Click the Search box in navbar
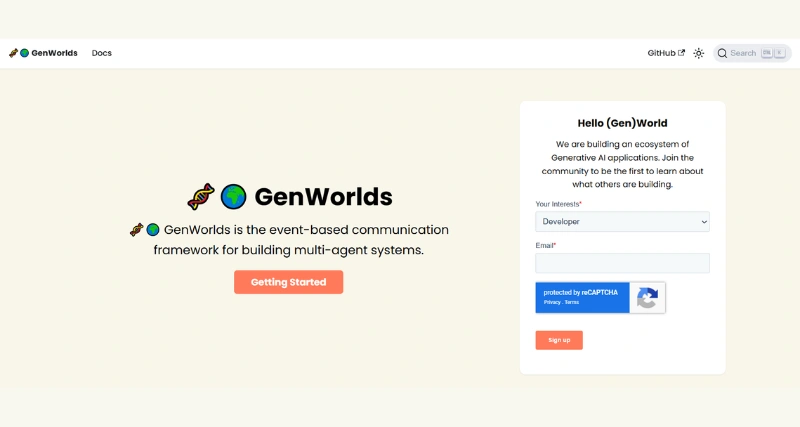Image resolution: width=800 pixels, height=427 pixels. click(x=752, y=53)
